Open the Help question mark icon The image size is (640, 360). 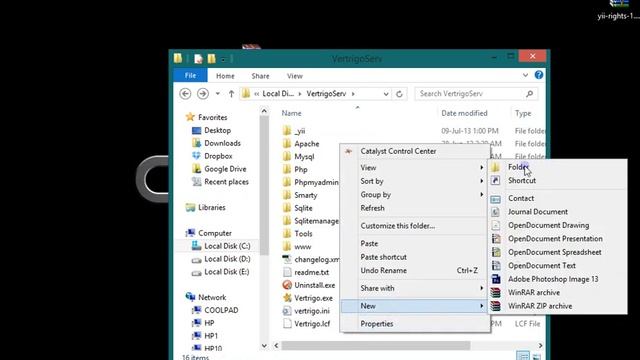[539, 75]
